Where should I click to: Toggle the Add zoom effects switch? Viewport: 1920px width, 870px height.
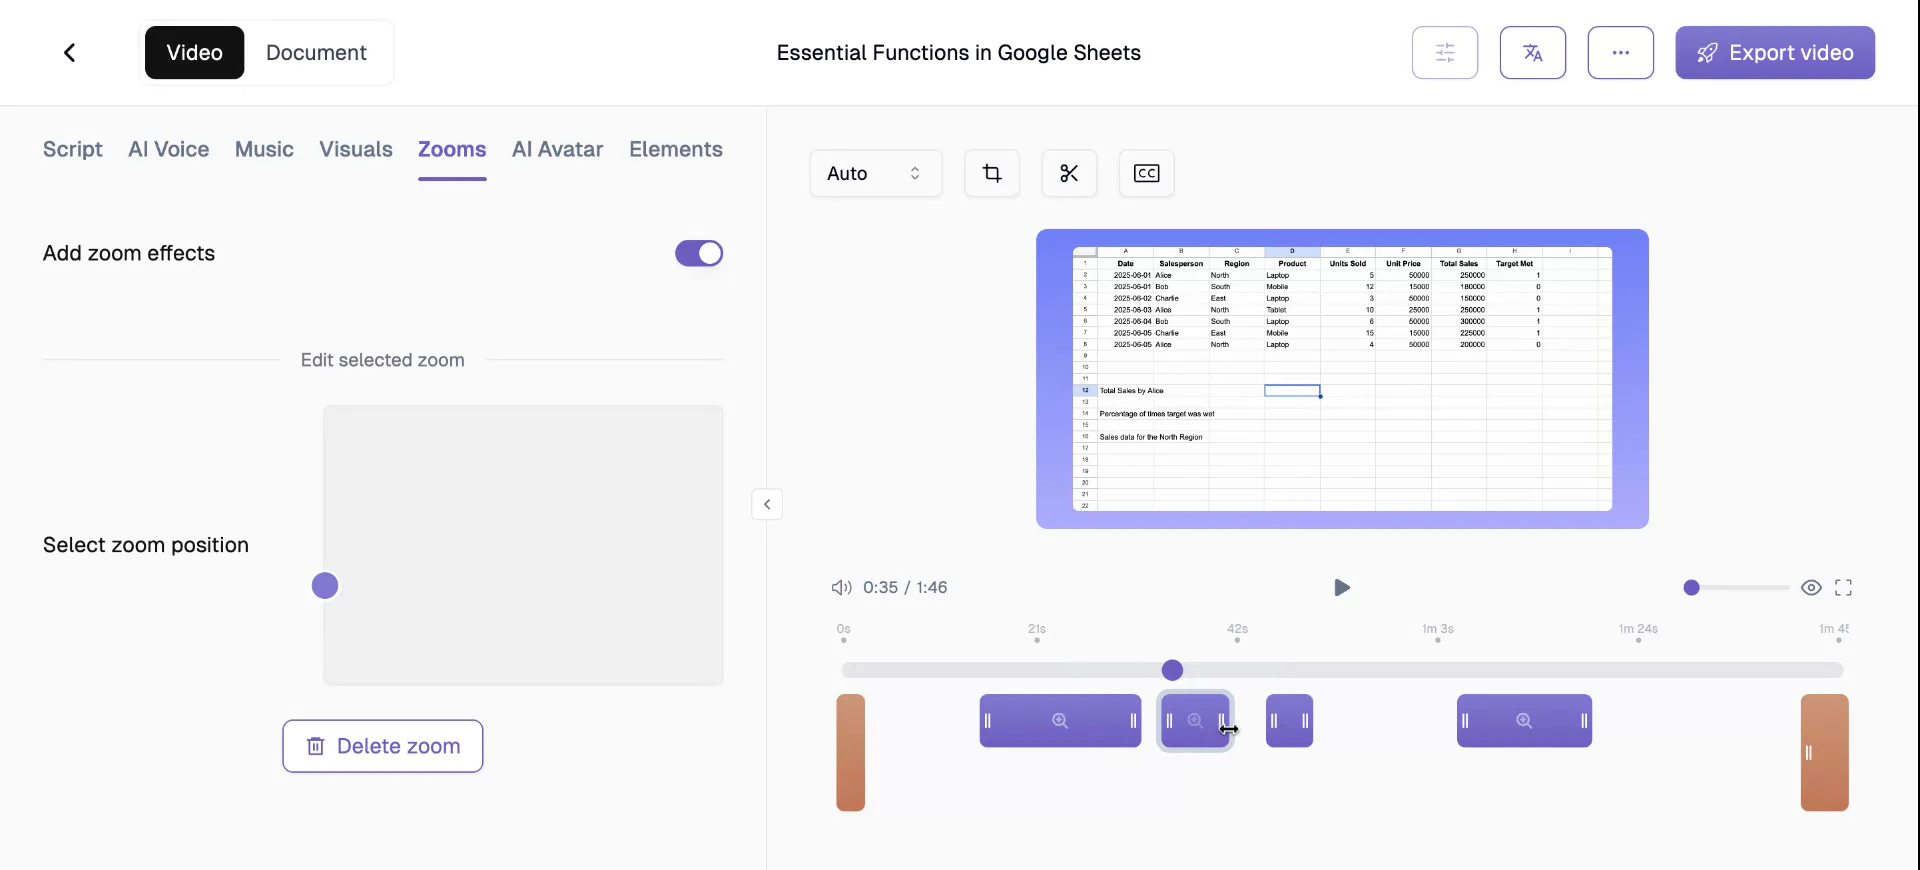[699, 253]
